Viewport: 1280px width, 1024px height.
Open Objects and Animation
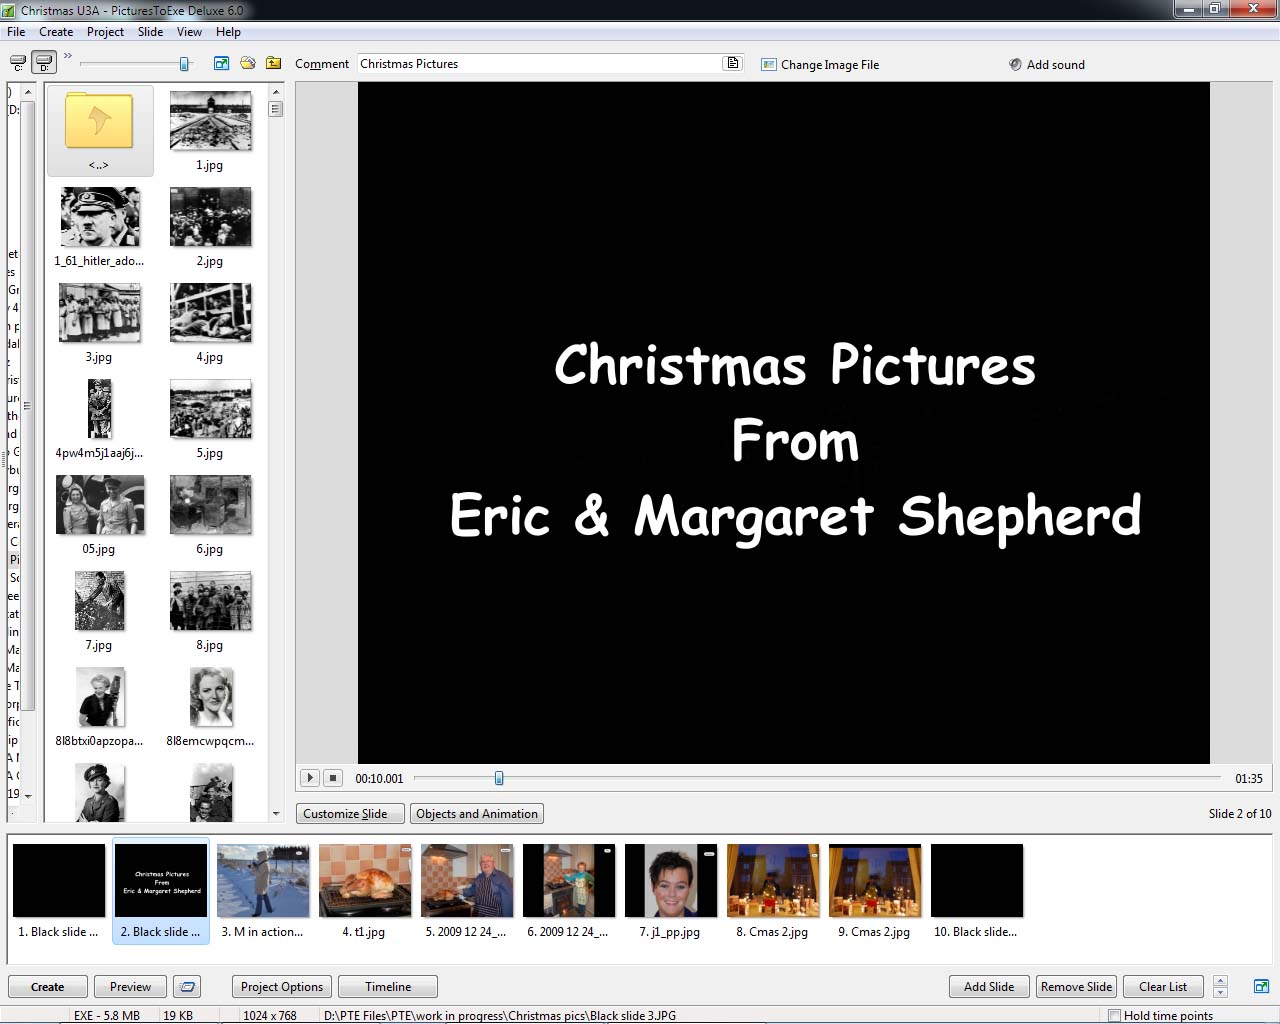point(477,813)
